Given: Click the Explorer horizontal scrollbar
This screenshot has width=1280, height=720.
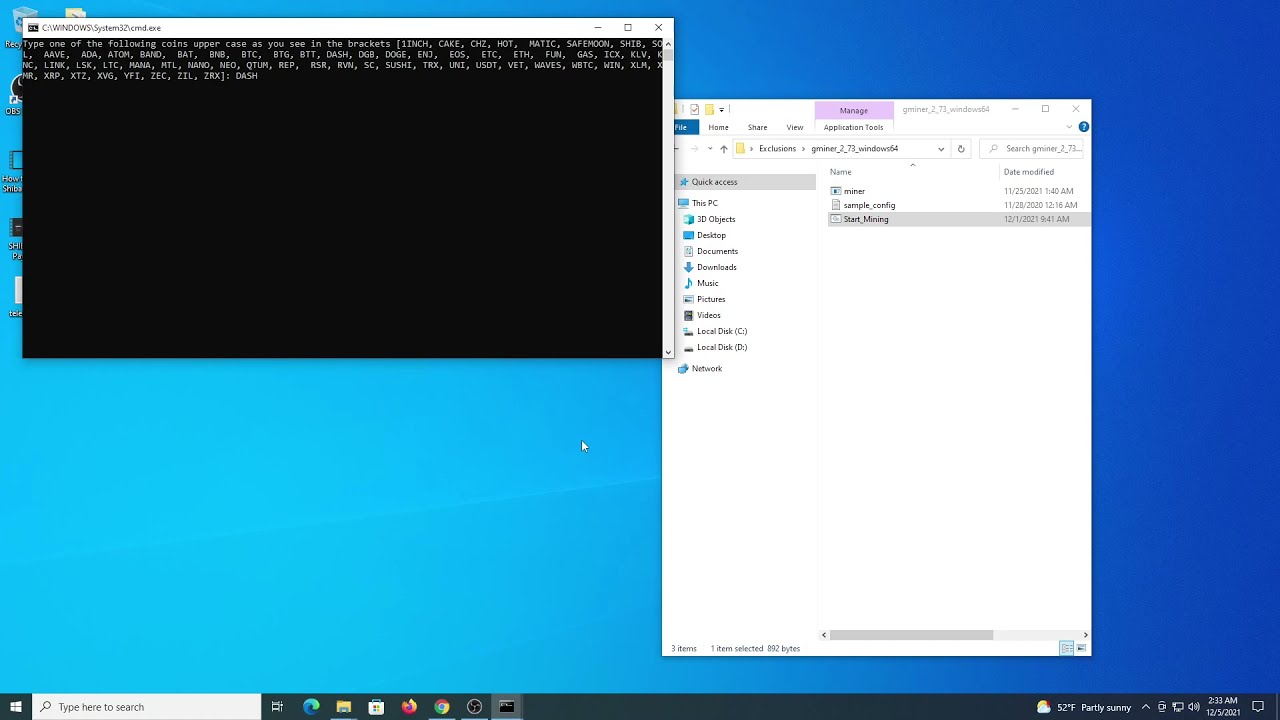Looking at the screenshot, I should coord(911,635).
